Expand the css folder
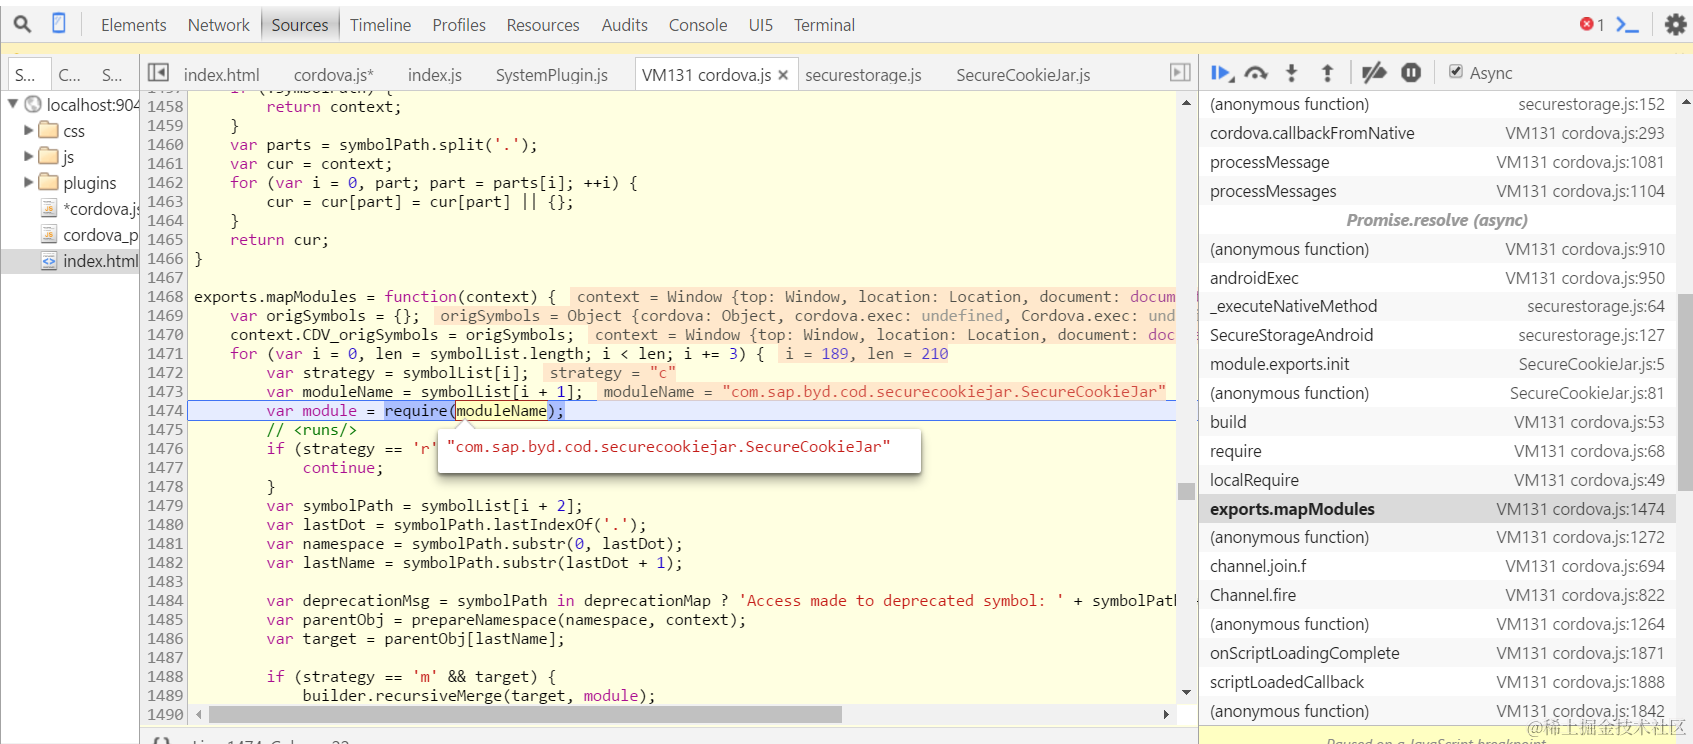Image resolution: width=1693 pixels, height=744 pixels. pyautogui.click(x=28, y=130)
